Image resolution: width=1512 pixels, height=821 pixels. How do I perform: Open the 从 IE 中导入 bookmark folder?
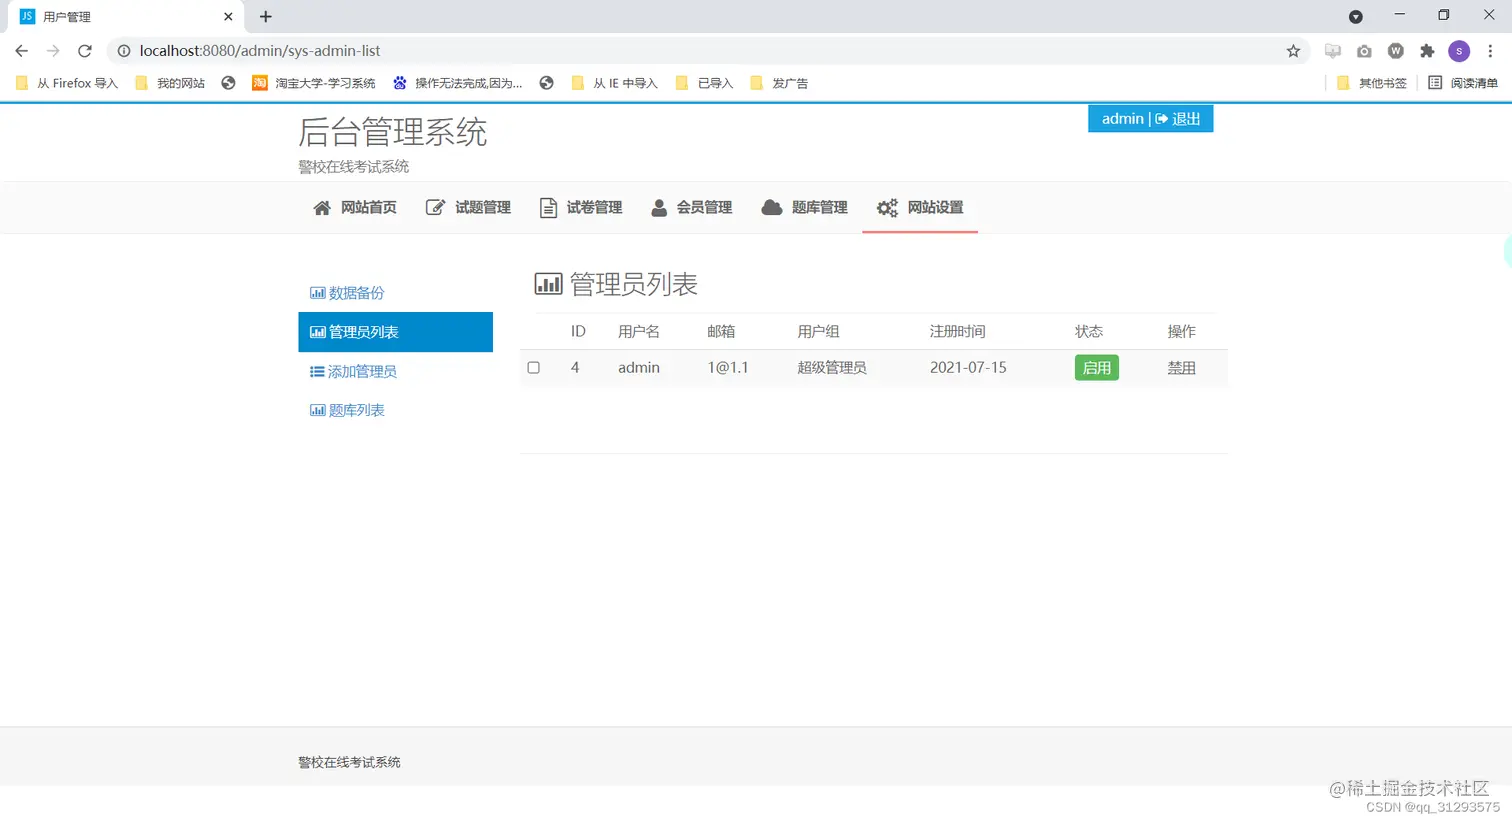point(614,83)
